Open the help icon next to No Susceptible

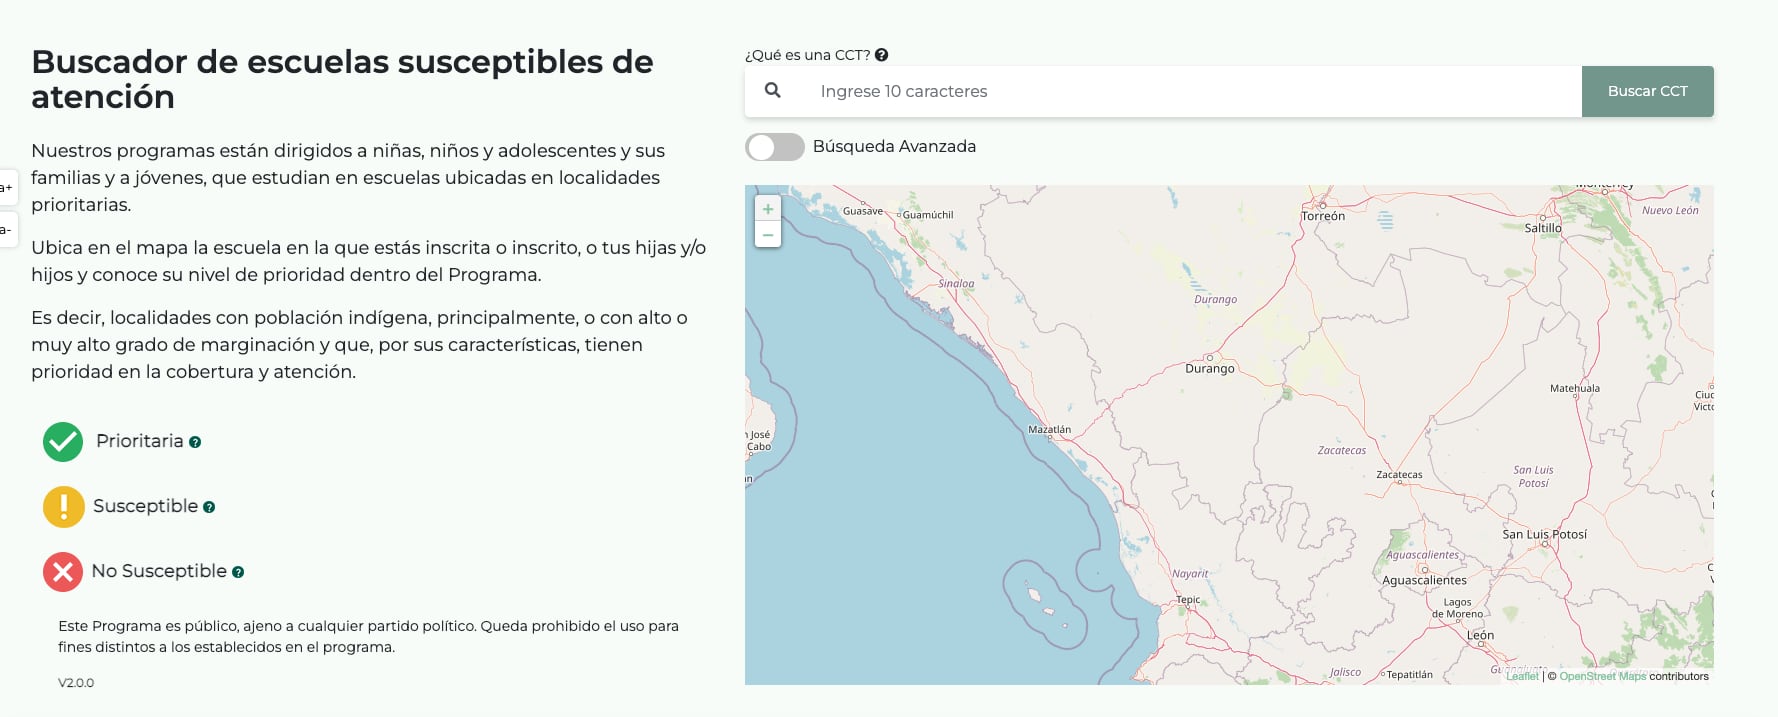click(238, 573)
